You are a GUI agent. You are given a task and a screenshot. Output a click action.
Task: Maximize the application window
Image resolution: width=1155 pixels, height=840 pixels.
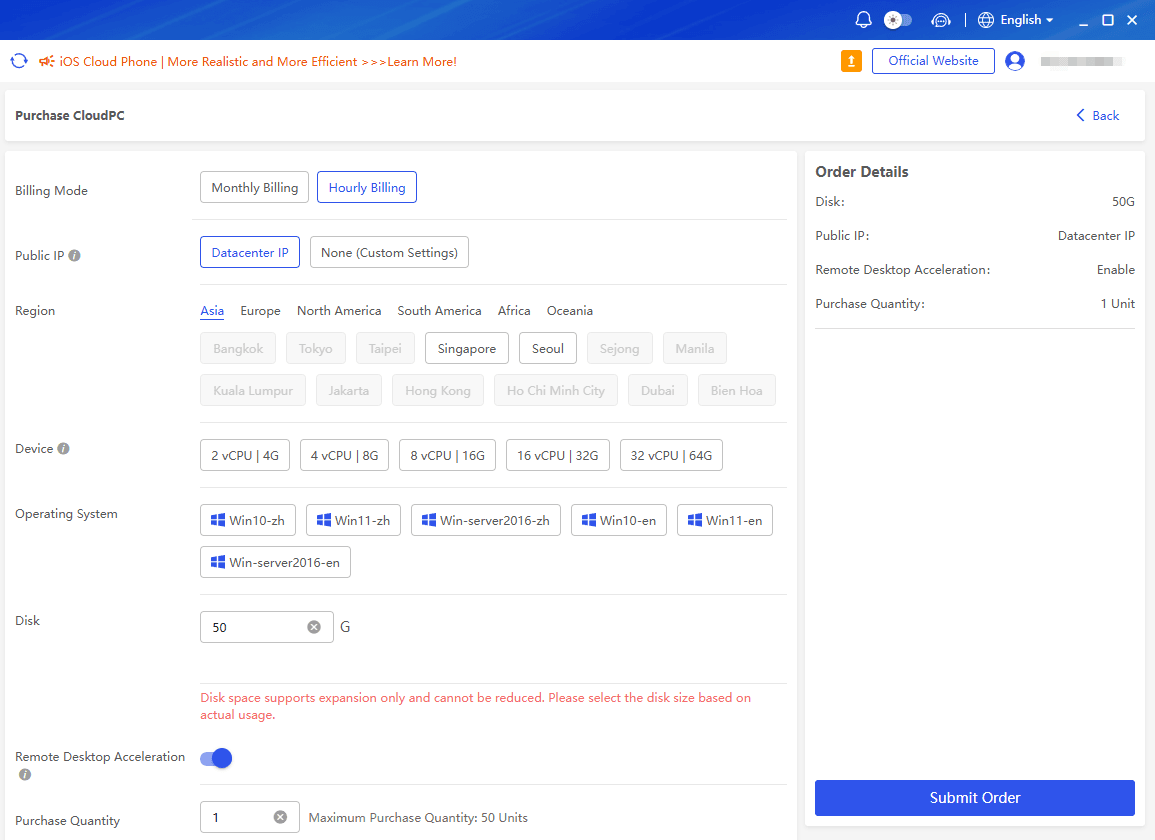click(x=1107, y=20)
